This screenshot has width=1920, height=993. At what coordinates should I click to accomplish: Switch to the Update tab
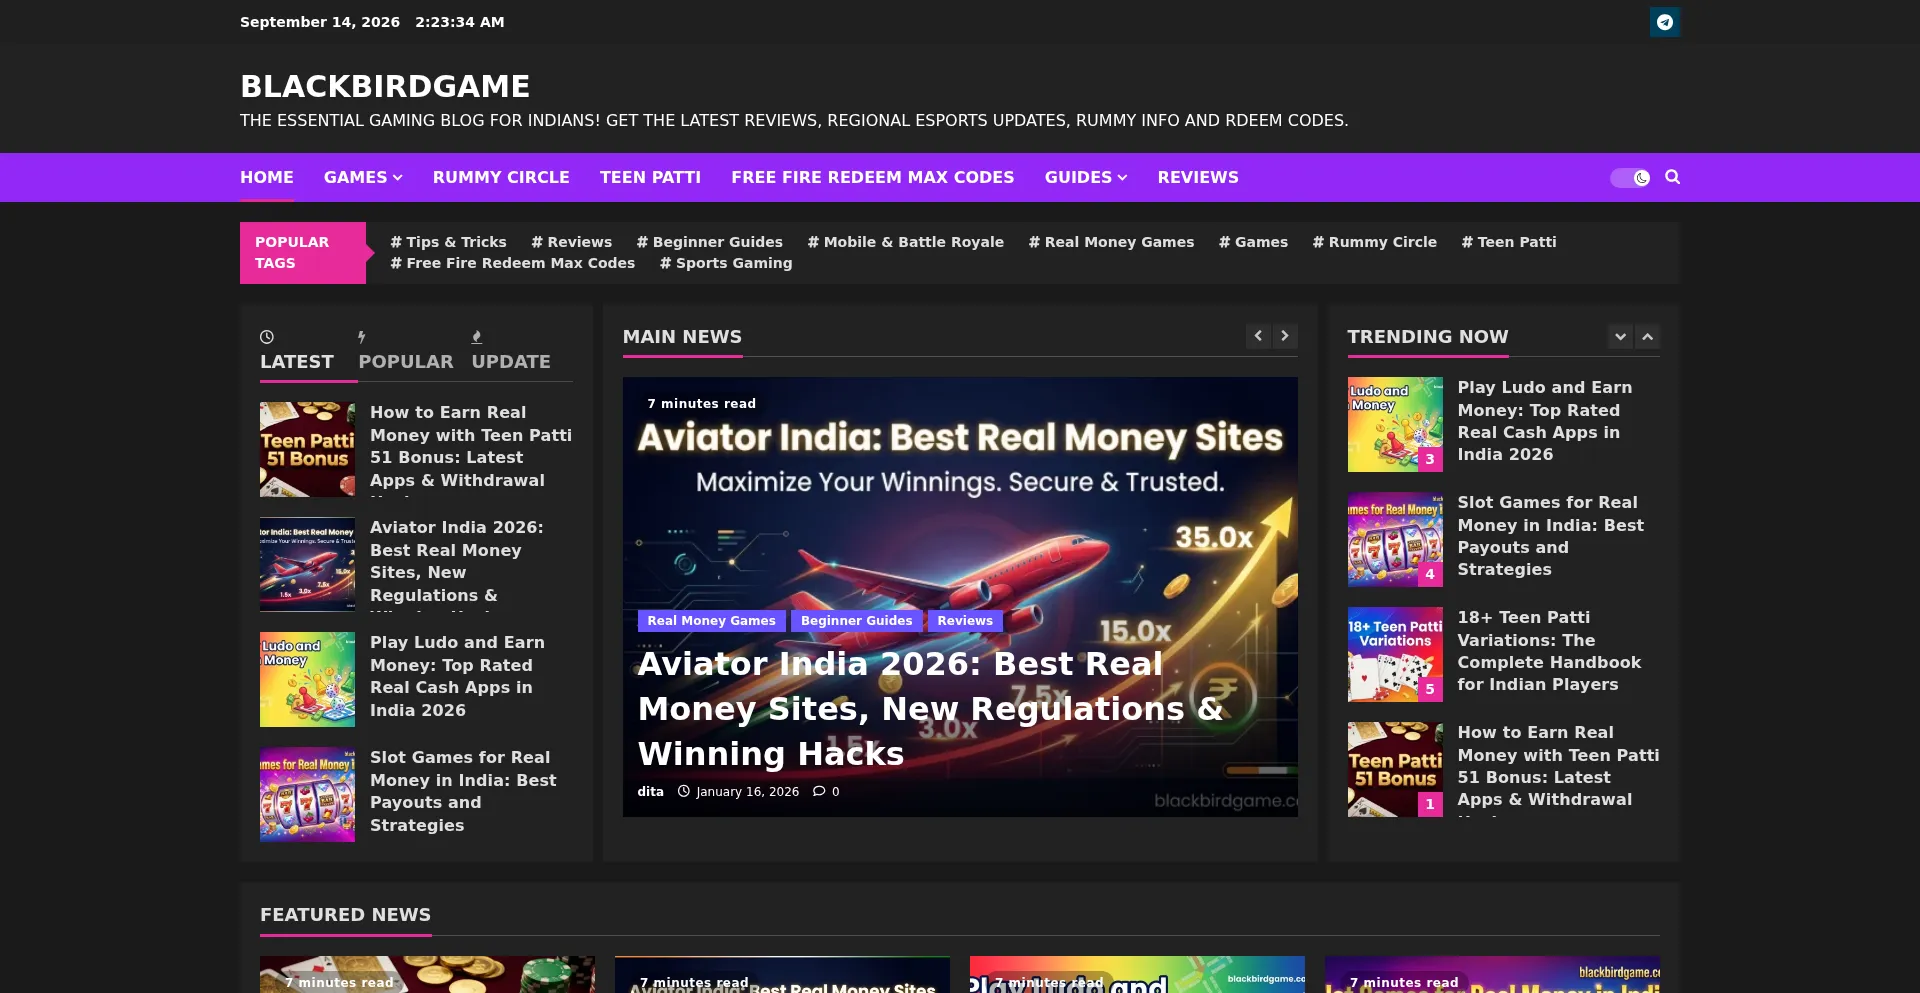click(511, 351)
